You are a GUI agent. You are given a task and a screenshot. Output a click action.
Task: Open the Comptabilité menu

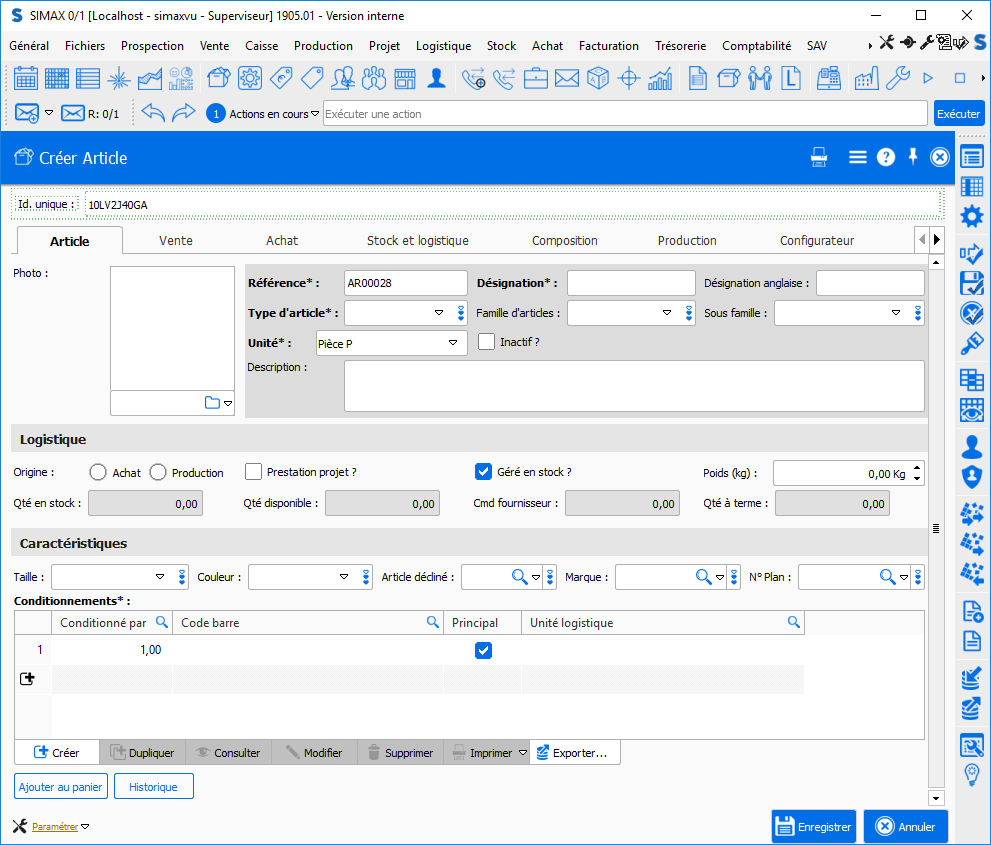click(756, 46)
